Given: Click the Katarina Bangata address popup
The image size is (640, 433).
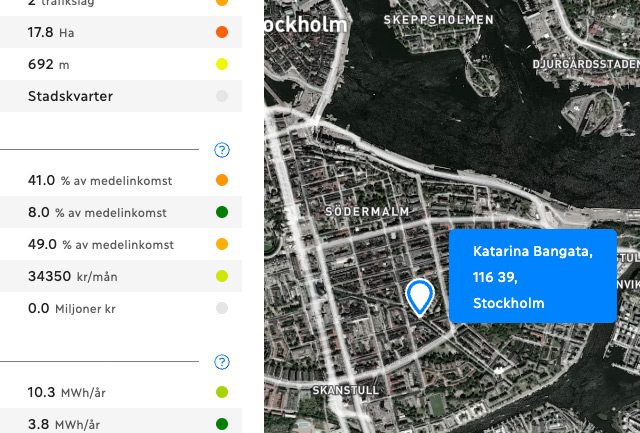Looking at the screenshot, I should pyautogui.click(x=533, y=276).
